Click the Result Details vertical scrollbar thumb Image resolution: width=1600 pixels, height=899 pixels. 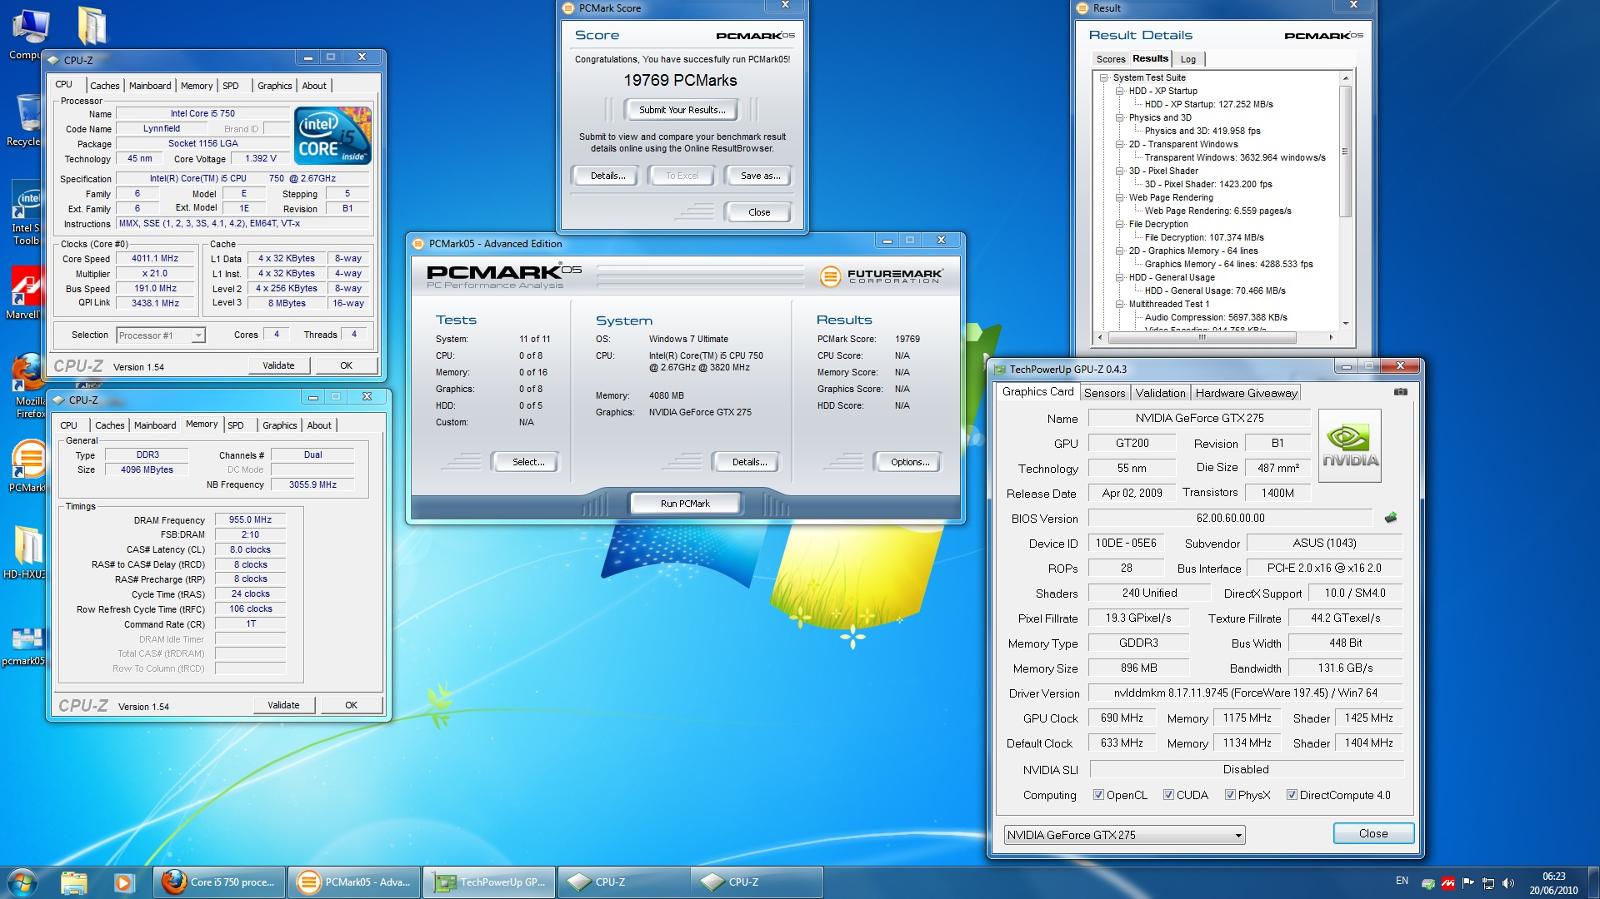(x=1345, y=151)
